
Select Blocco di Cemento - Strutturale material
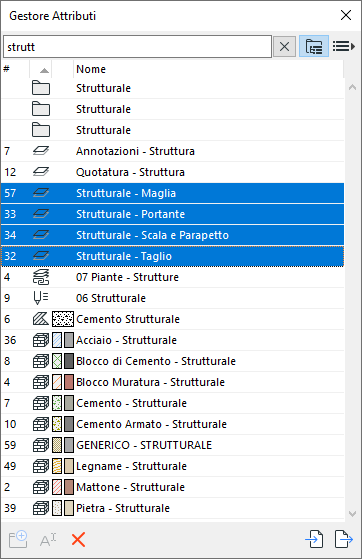(x=173, y=361)
